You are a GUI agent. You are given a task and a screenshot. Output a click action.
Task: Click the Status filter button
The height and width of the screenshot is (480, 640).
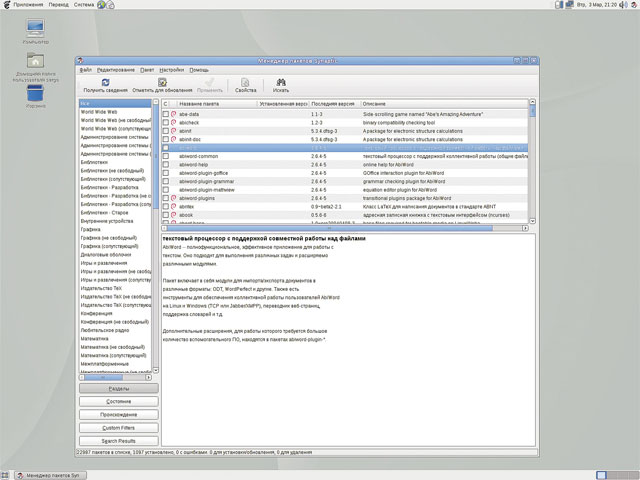118,402
